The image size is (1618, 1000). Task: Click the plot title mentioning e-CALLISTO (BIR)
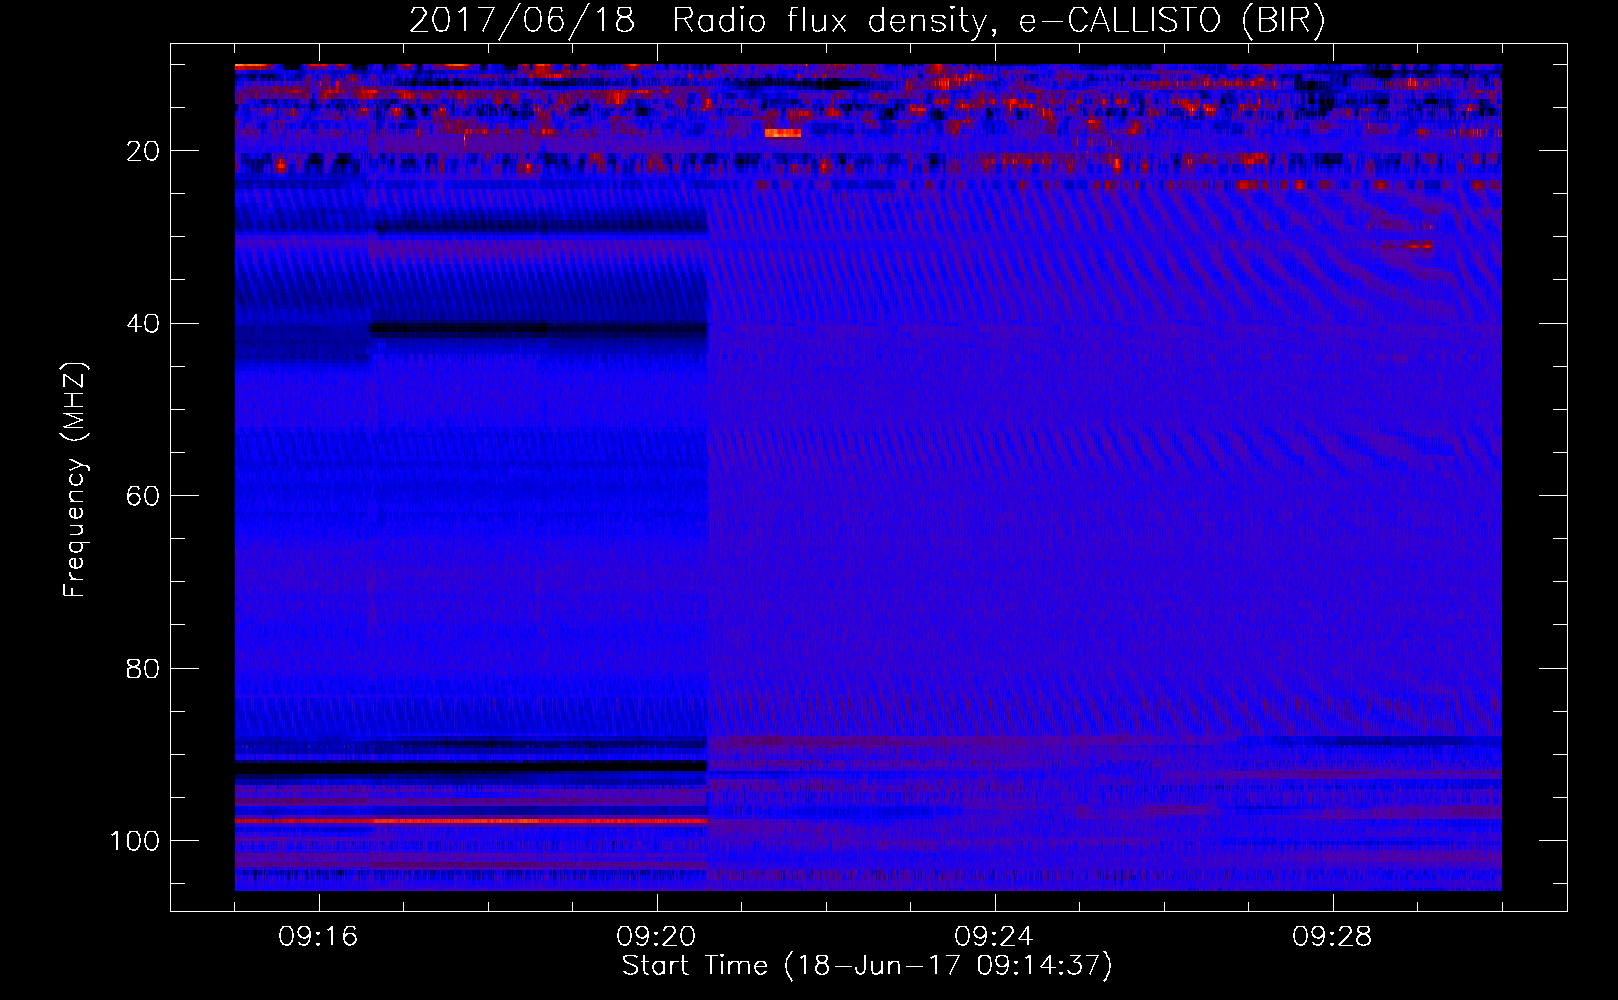pyautogui.click(x=867, y=21)
